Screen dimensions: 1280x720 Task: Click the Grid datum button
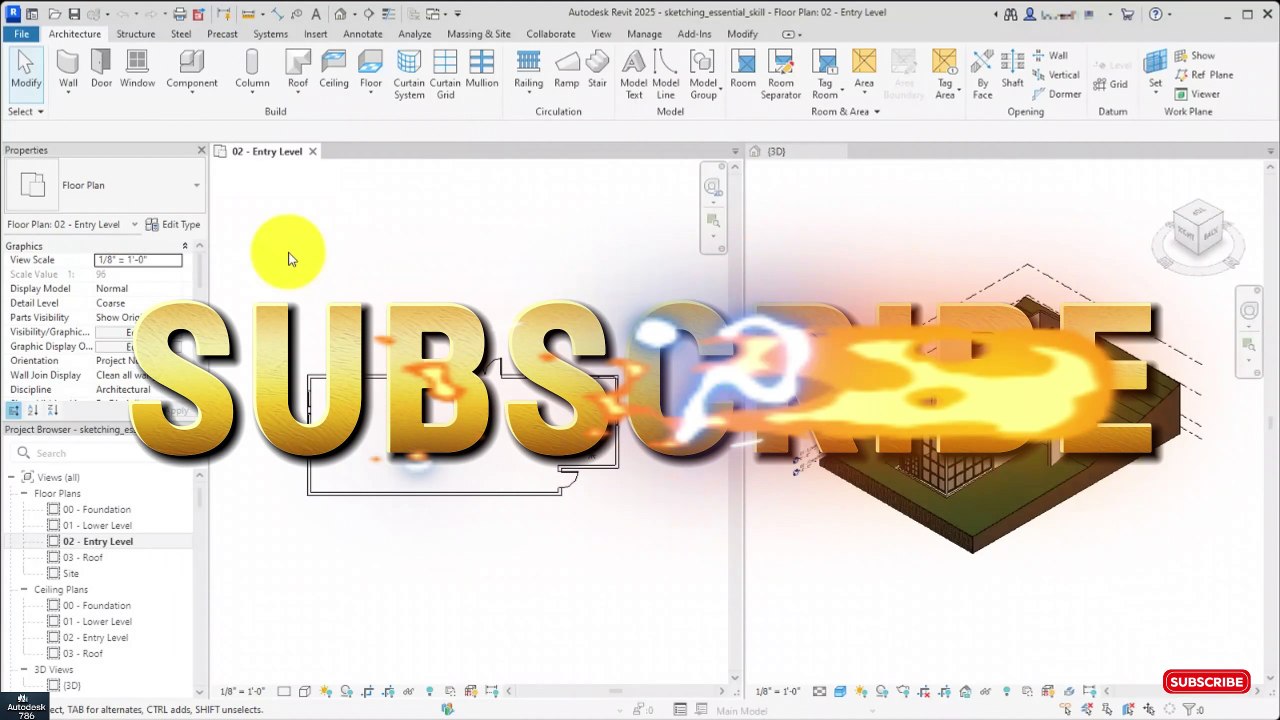tap(1111, 84)
